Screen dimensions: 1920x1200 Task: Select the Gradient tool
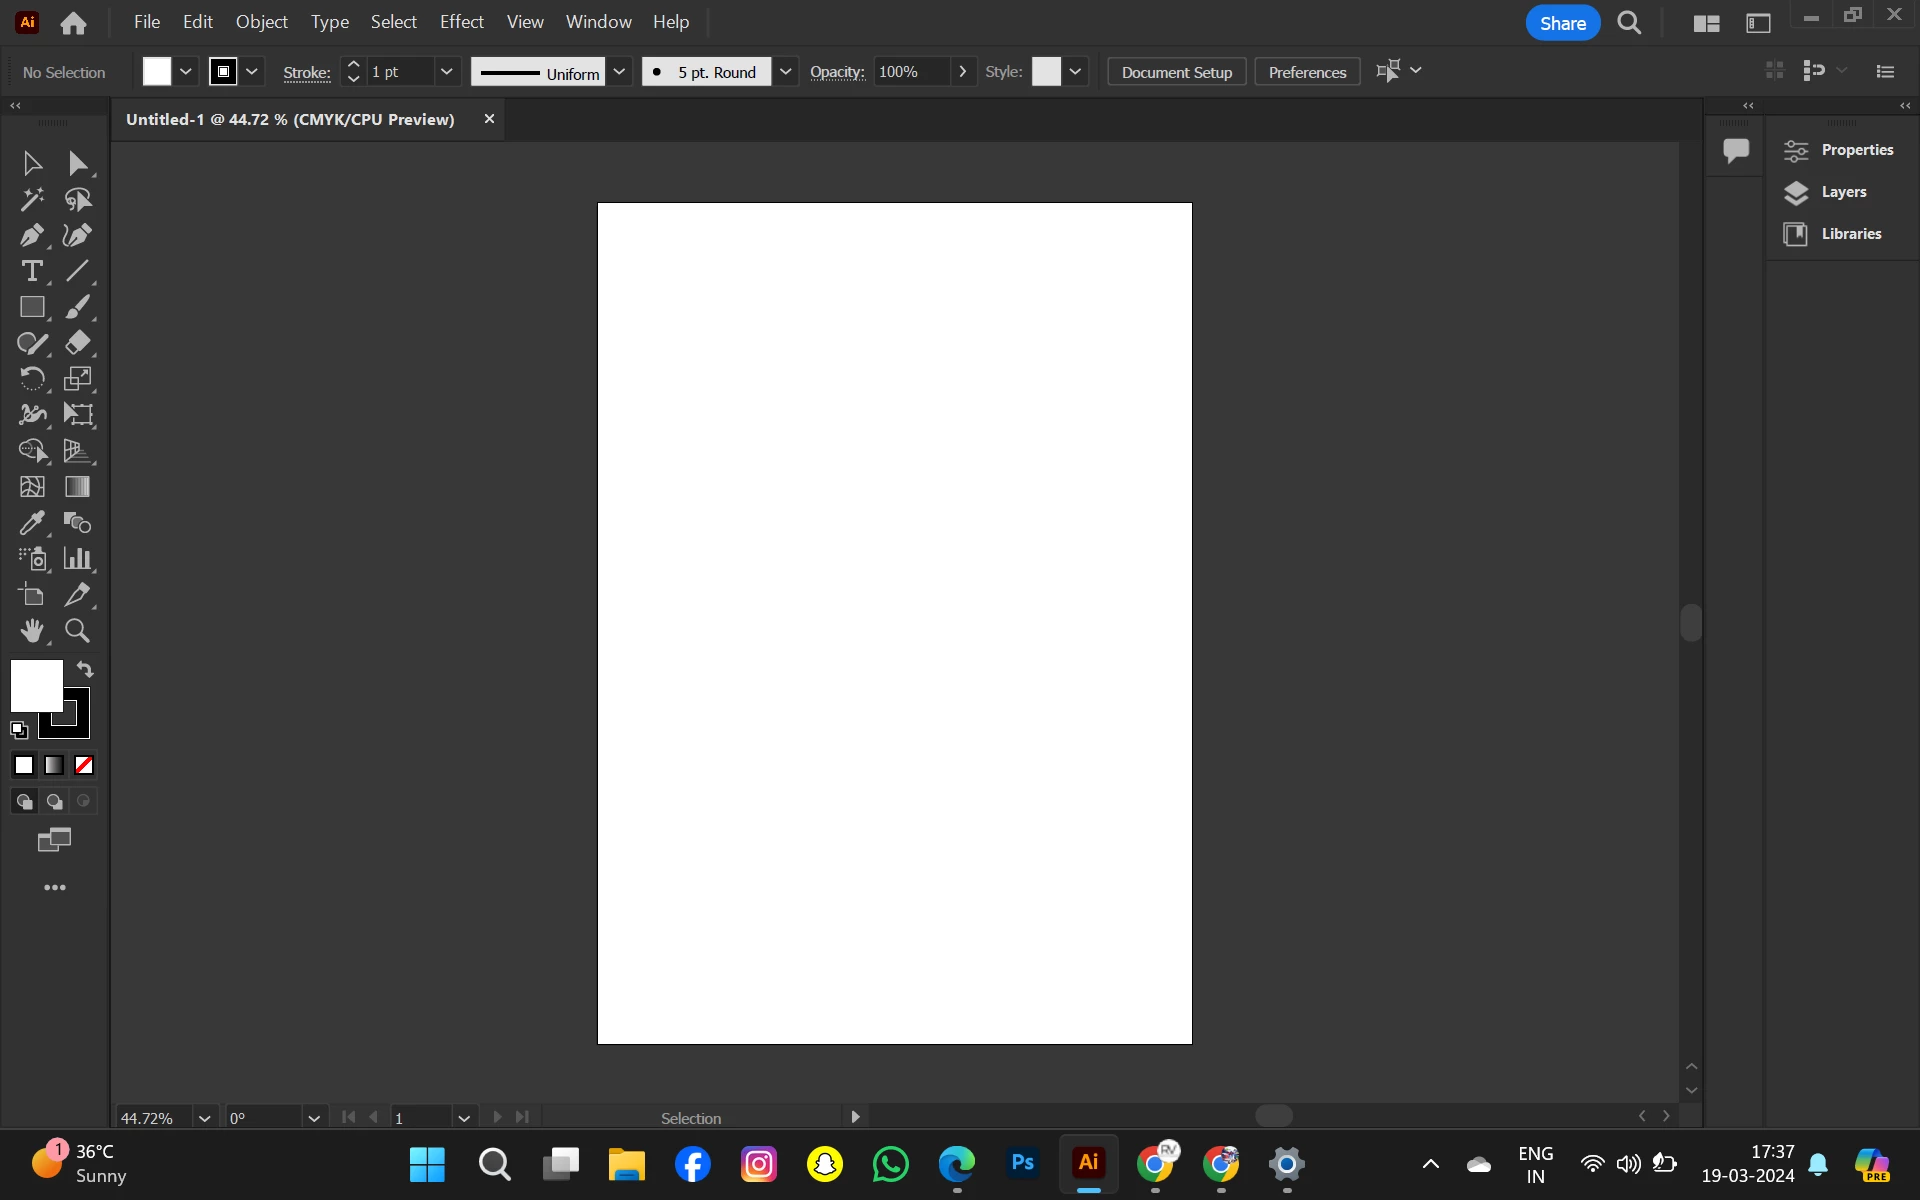click(x=77, y=487)
